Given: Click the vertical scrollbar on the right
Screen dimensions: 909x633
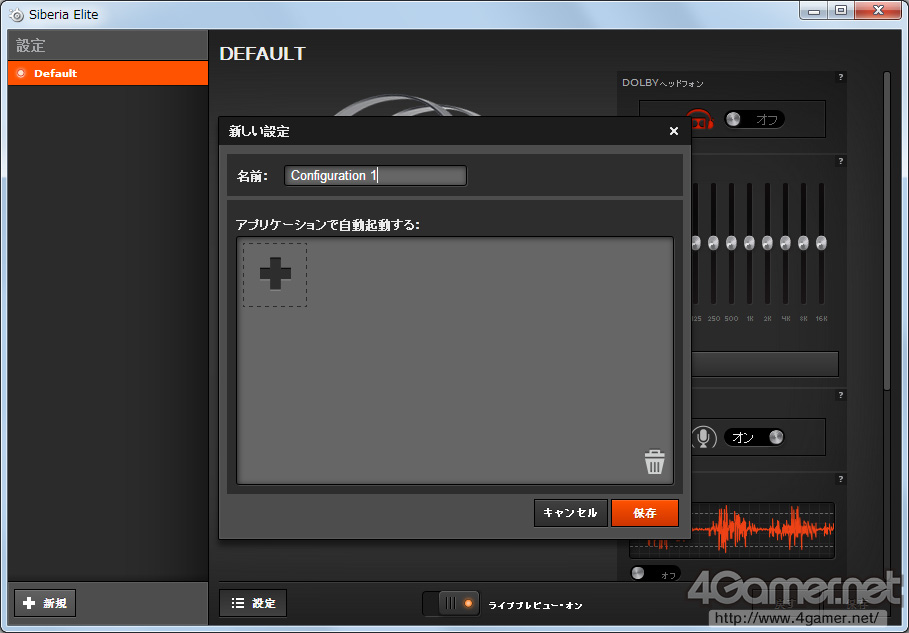Looking at the screenshot, I should (x=887, y=232).
